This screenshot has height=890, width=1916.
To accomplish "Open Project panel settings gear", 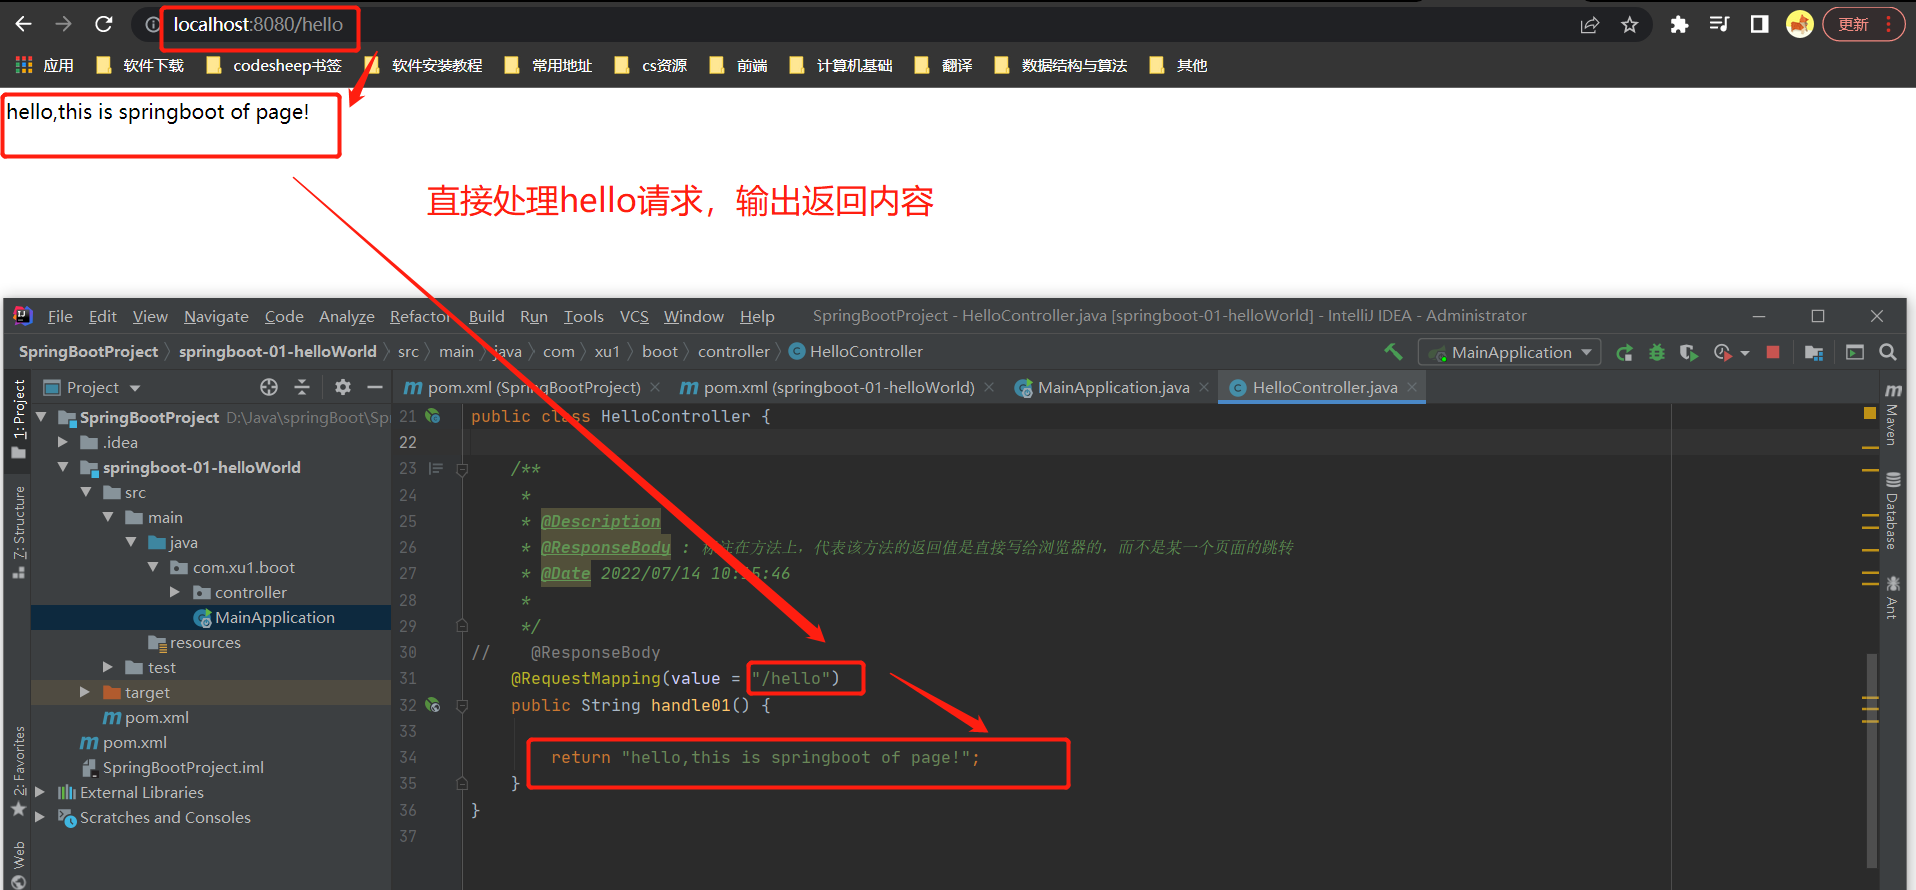I will (x=343, y=387).
